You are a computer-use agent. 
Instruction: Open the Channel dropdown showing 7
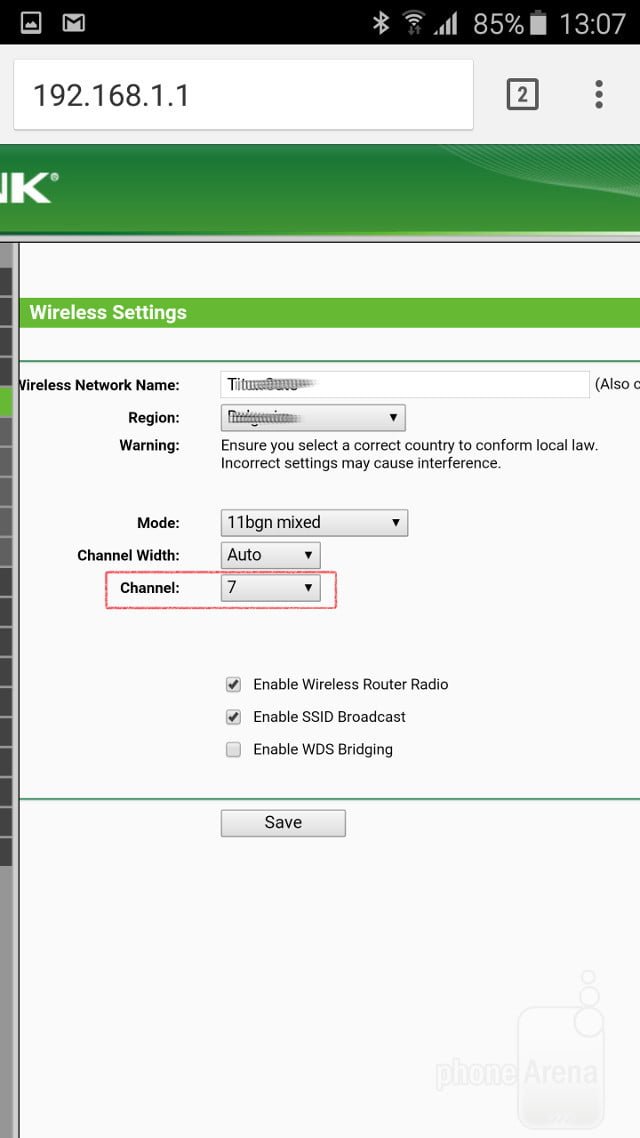[x=270, y=588]
